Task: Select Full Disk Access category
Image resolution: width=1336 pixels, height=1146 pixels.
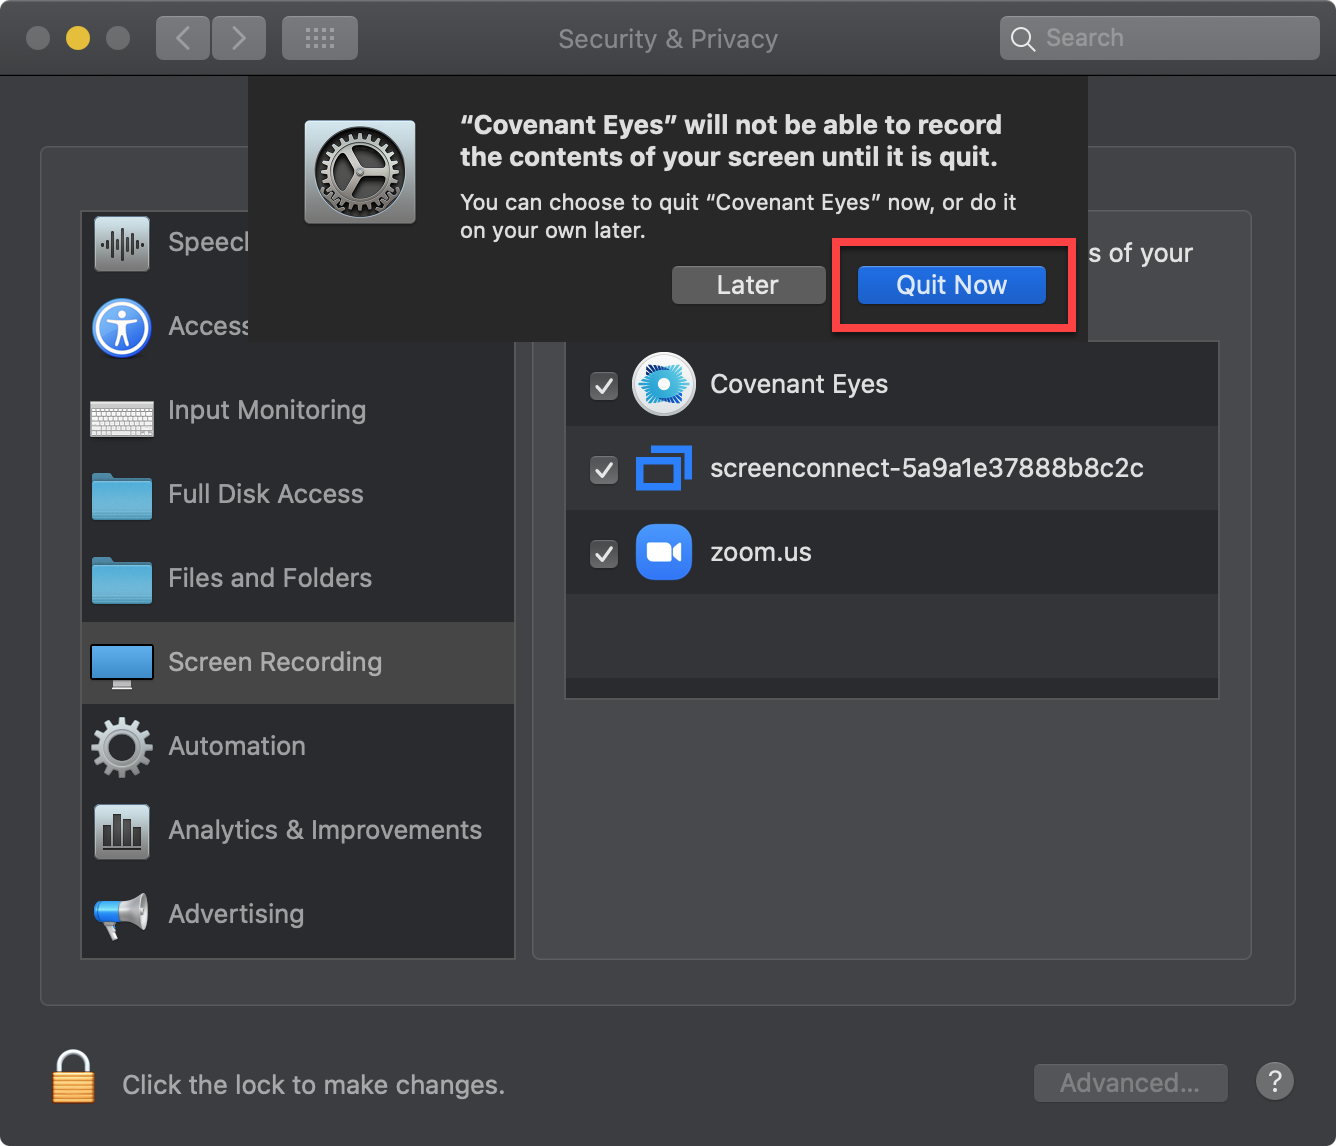Action: point(265,494)
